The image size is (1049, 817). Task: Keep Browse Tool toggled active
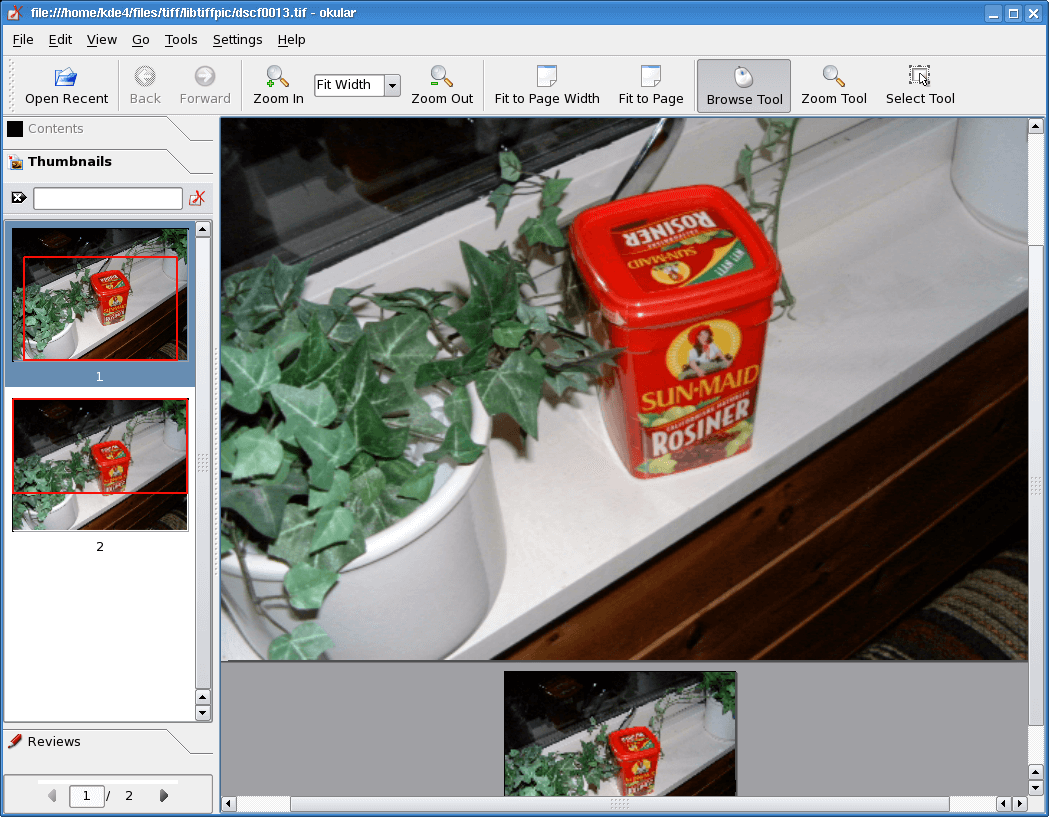743,85
